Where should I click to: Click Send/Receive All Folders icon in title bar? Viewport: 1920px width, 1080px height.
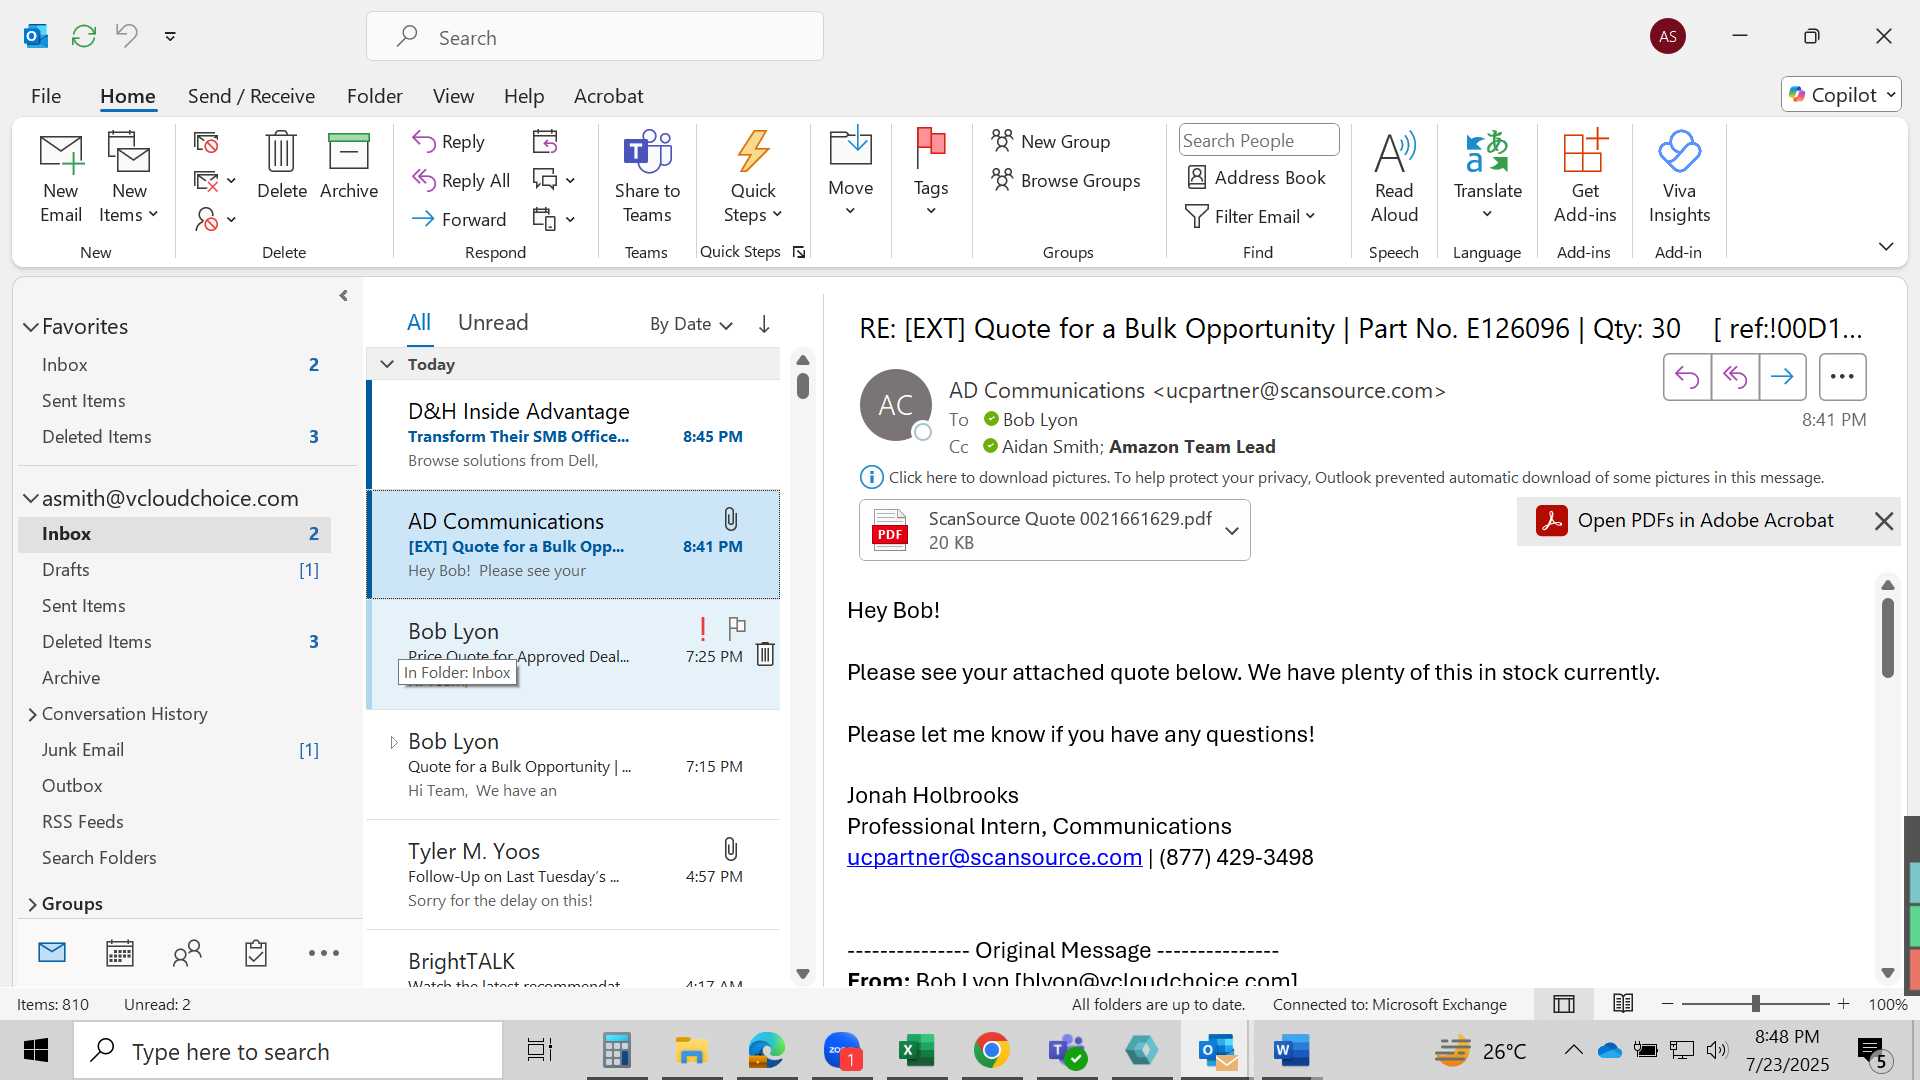(x=83, y=36)
